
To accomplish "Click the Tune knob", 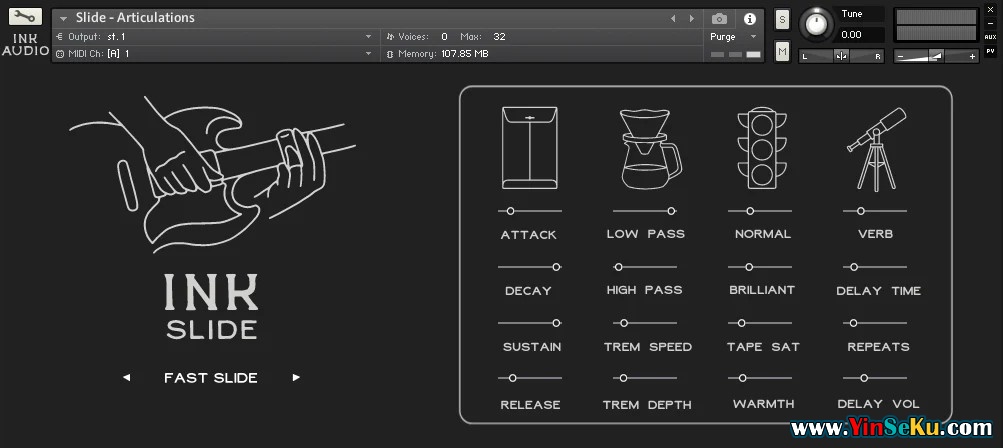I will (x=817, y=23).
